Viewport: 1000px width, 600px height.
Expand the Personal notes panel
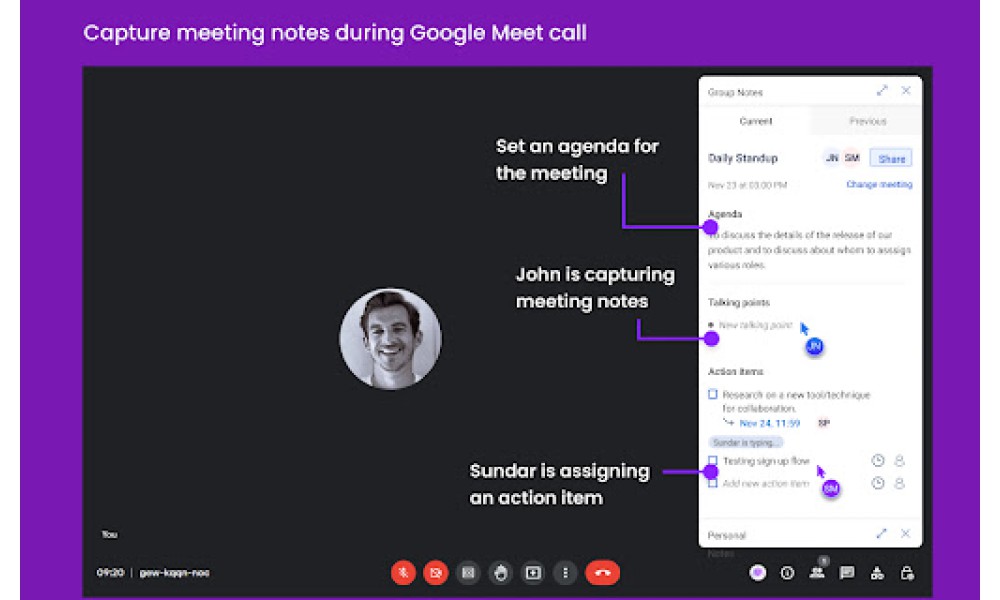pyautogui.click(x=881, y=534)
